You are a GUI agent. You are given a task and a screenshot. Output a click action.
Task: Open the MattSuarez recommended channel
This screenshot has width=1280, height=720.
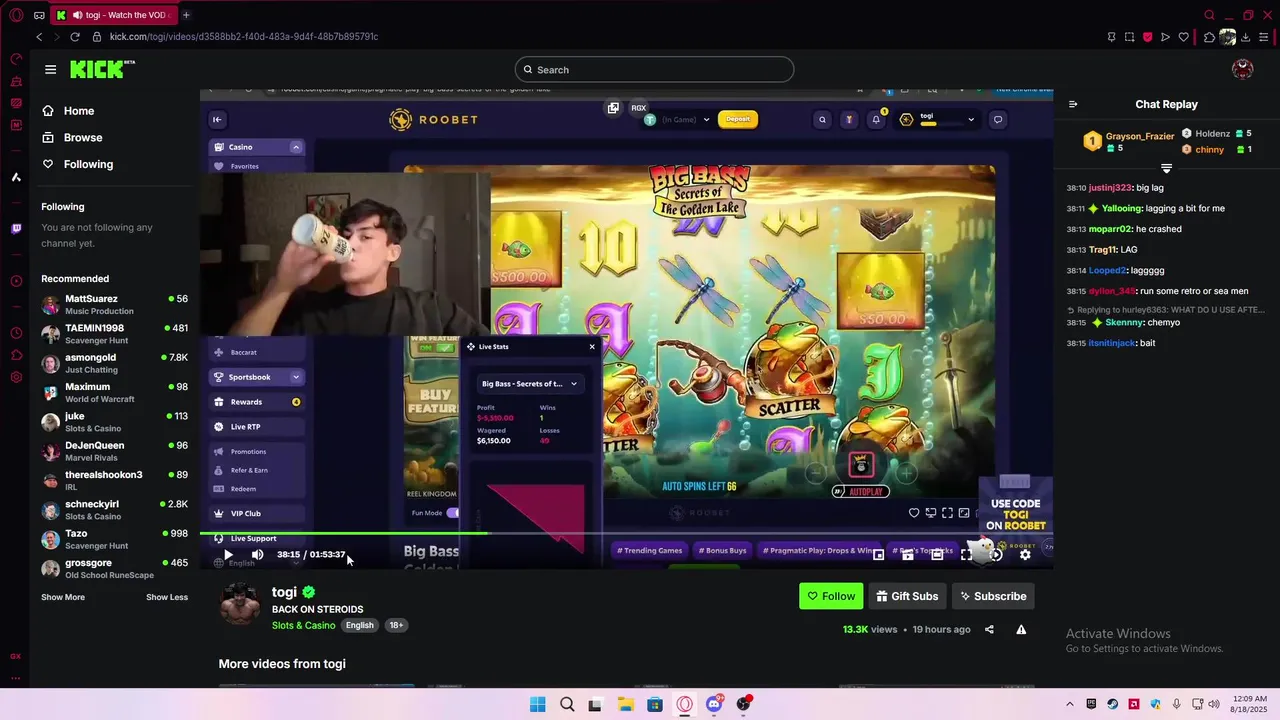coord(114,305)
